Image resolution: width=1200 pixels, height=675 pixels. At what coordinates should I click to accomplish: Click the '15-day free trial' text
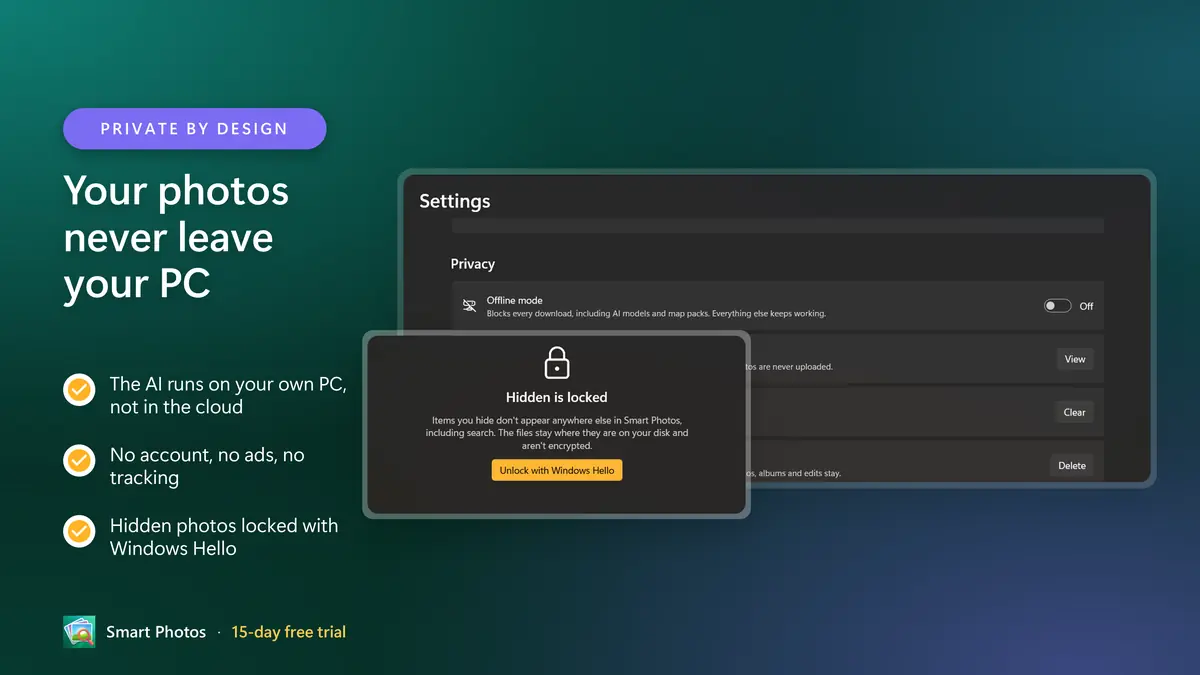(289, 632)
